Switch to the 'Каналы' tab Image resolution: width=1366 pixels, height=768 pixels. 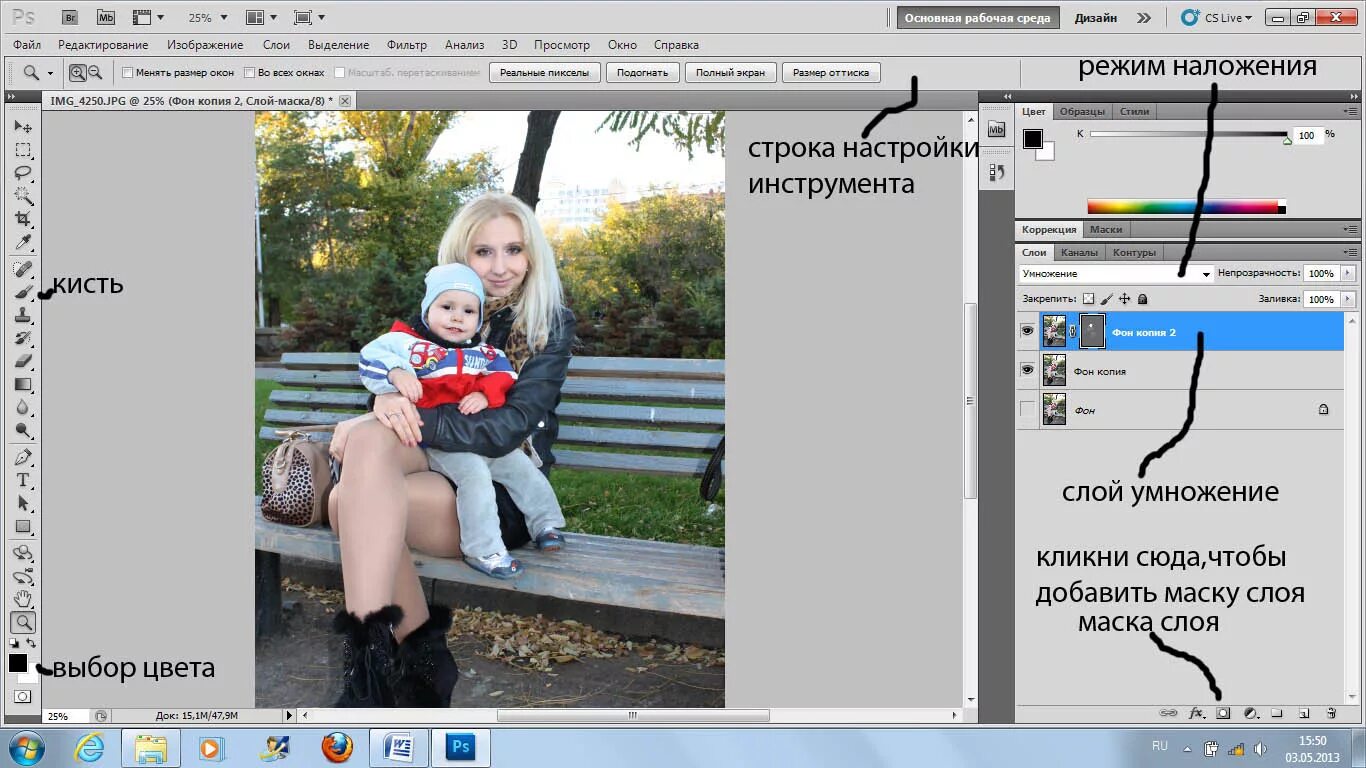pos(1080,252)
